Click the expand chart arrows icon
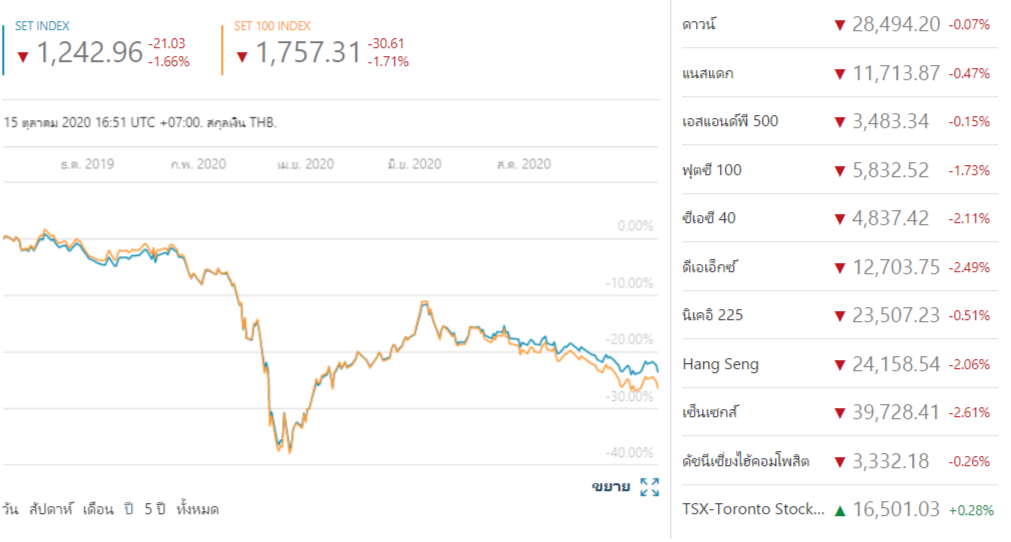The image size is (1011, 542). coord(649,487)
